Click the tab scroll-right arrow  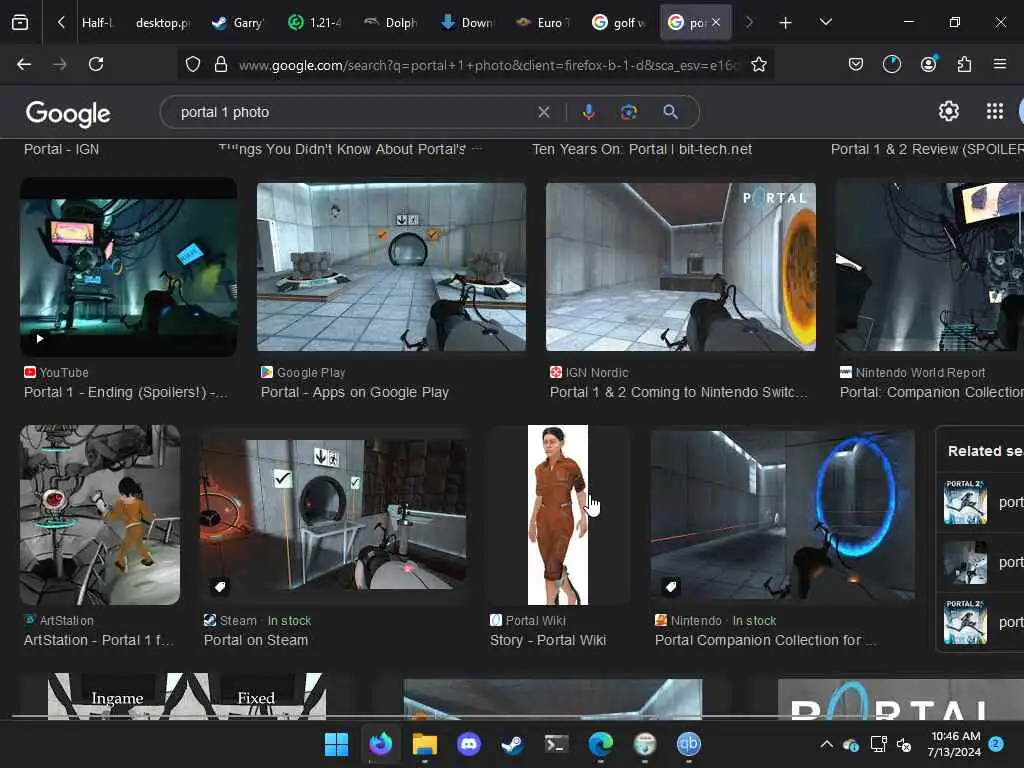click(x=749, y=23)
